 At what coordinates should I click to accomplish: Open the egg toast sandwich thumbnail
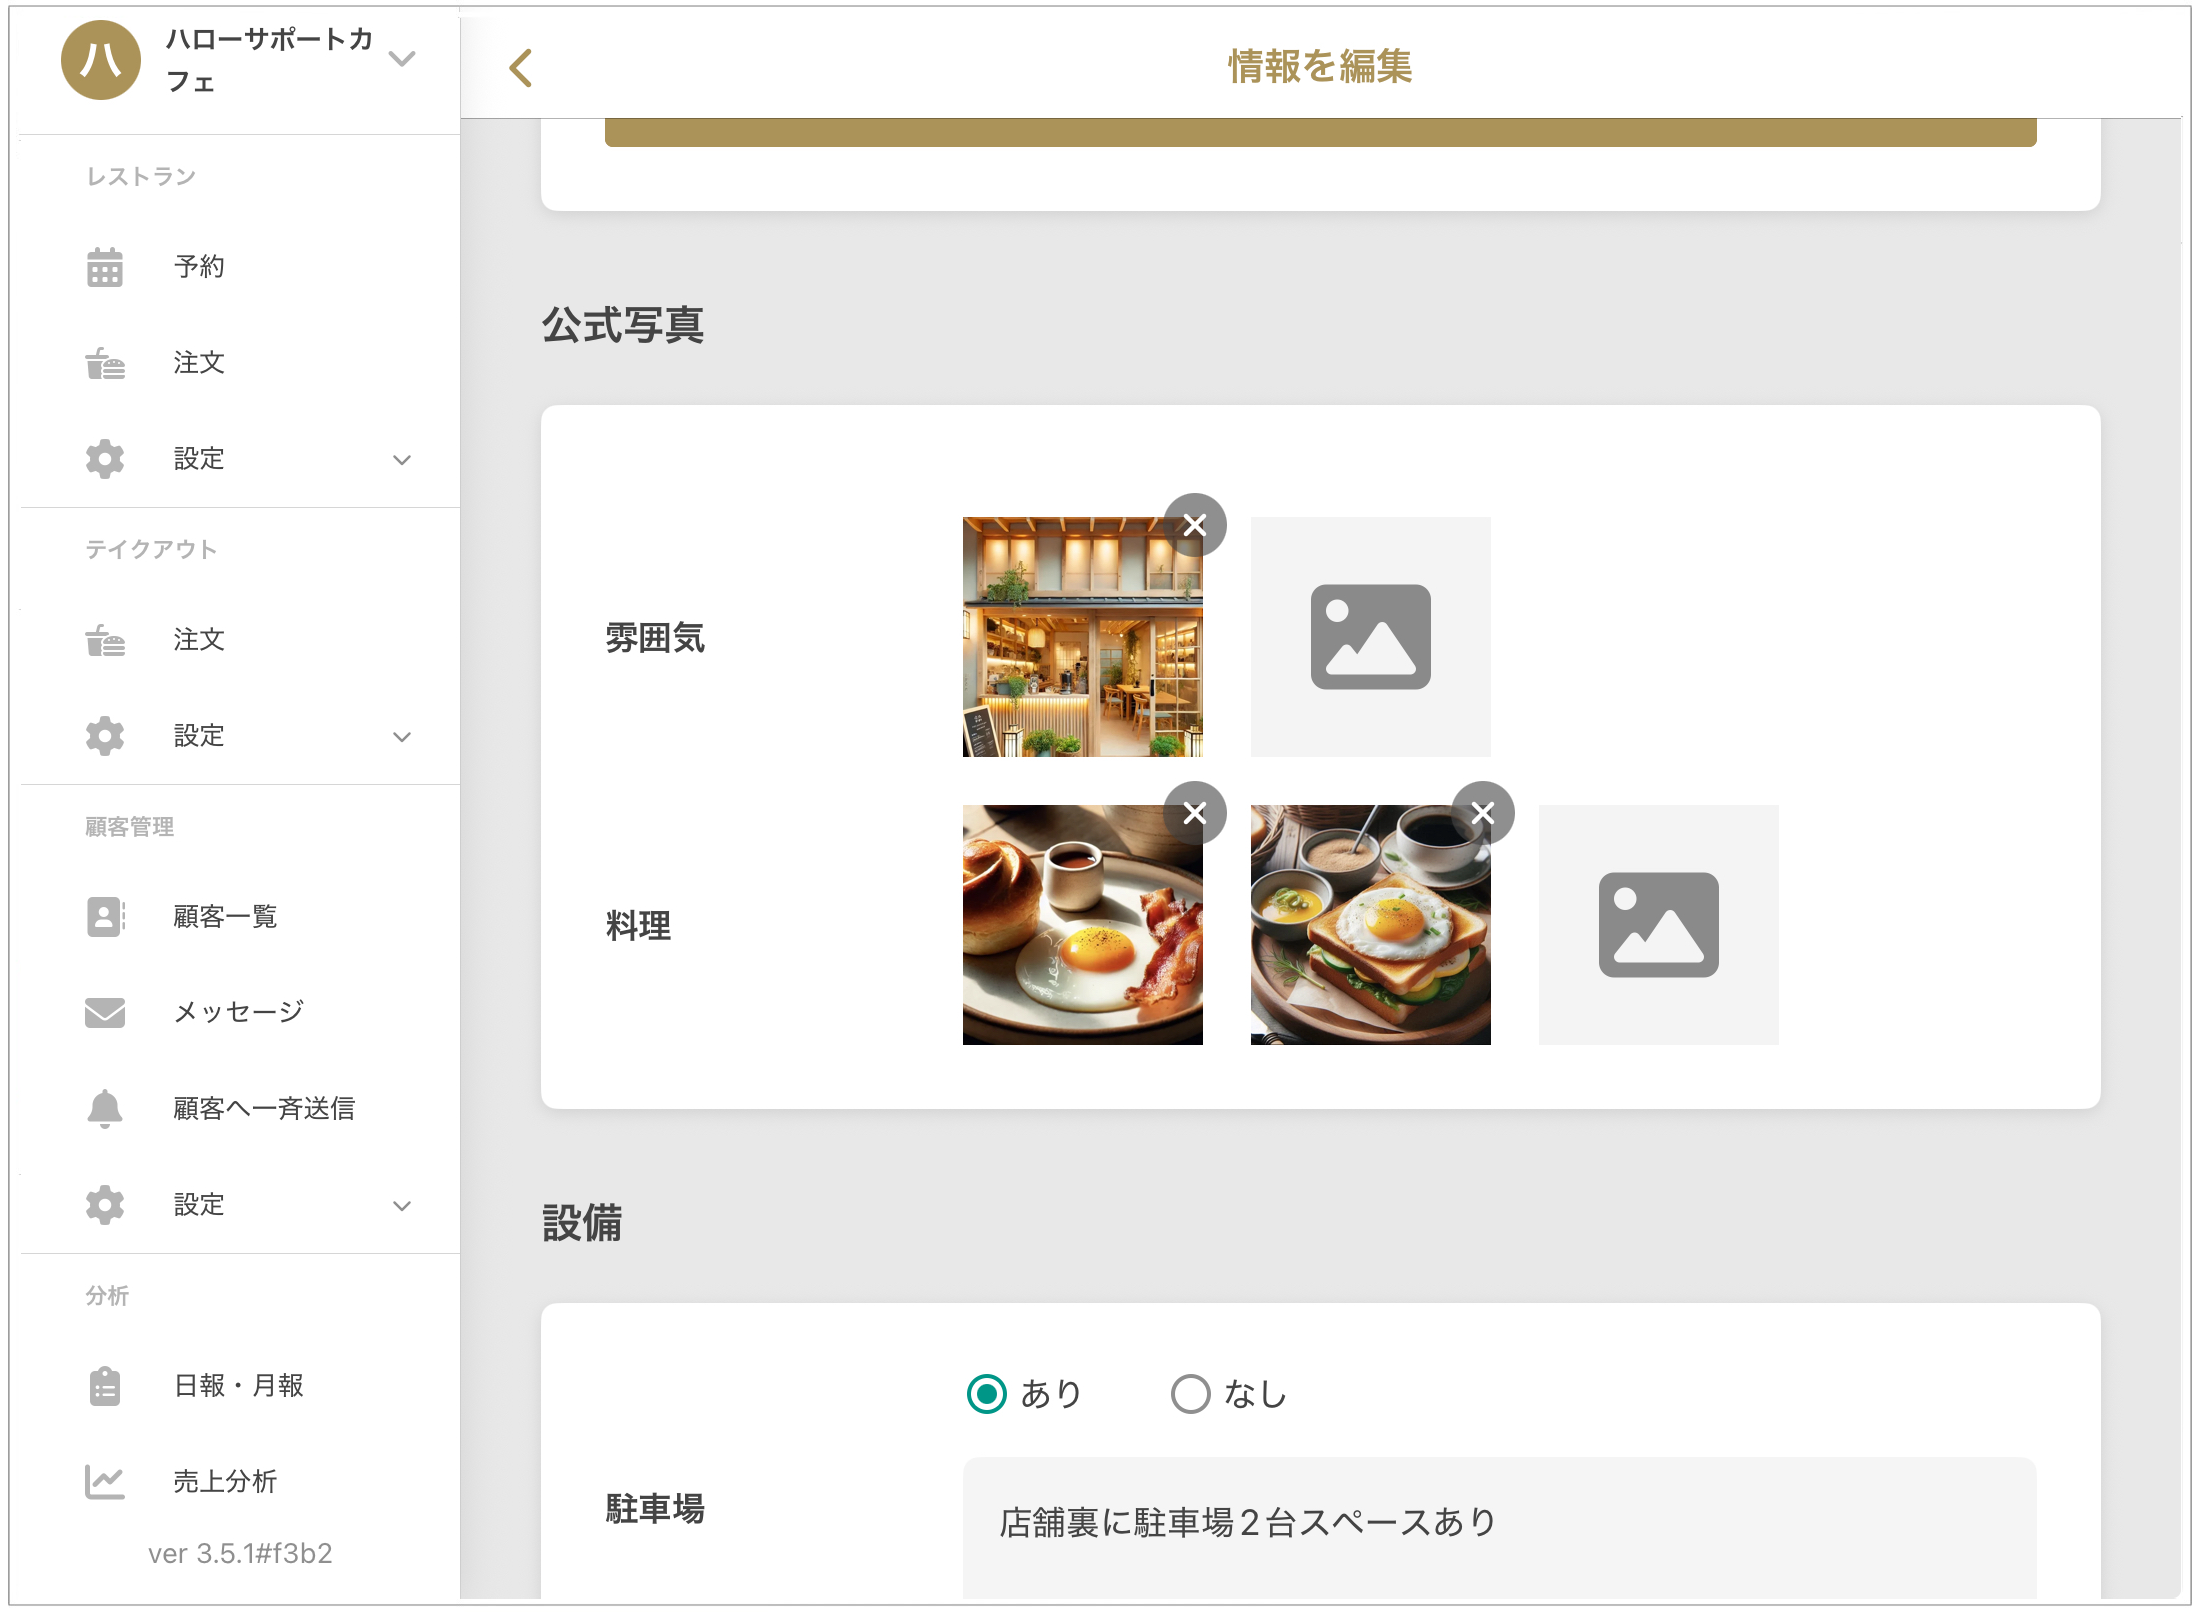(x=1370, y=925)
